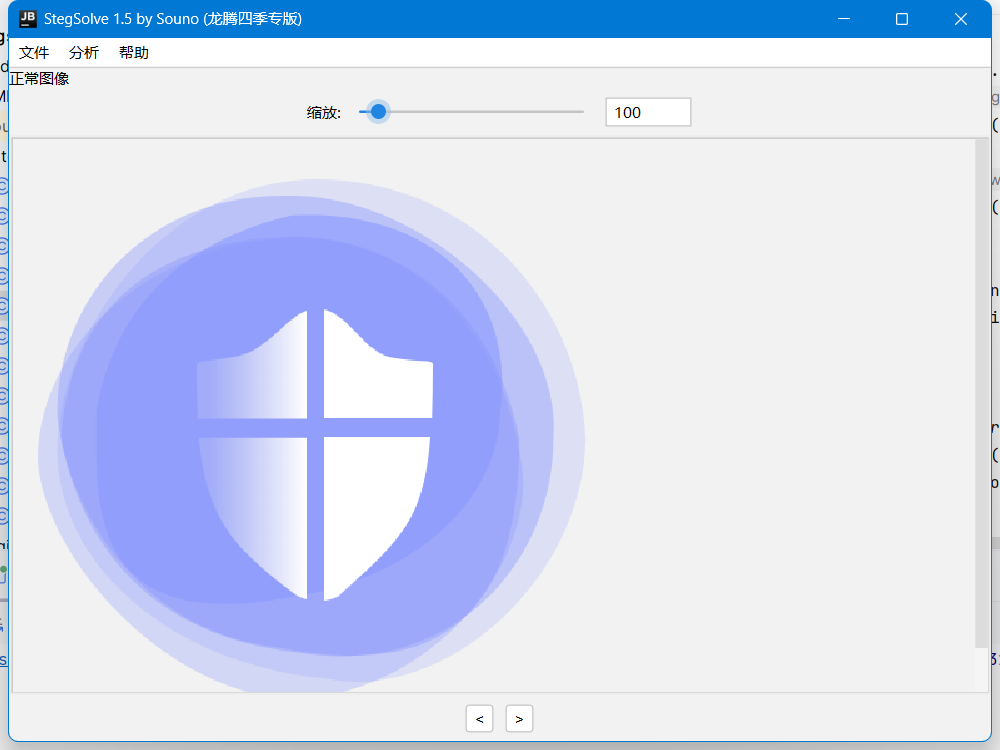Click the 正常图像 mode label
The height and width of the screenshot is (750, 1000).
40,79
